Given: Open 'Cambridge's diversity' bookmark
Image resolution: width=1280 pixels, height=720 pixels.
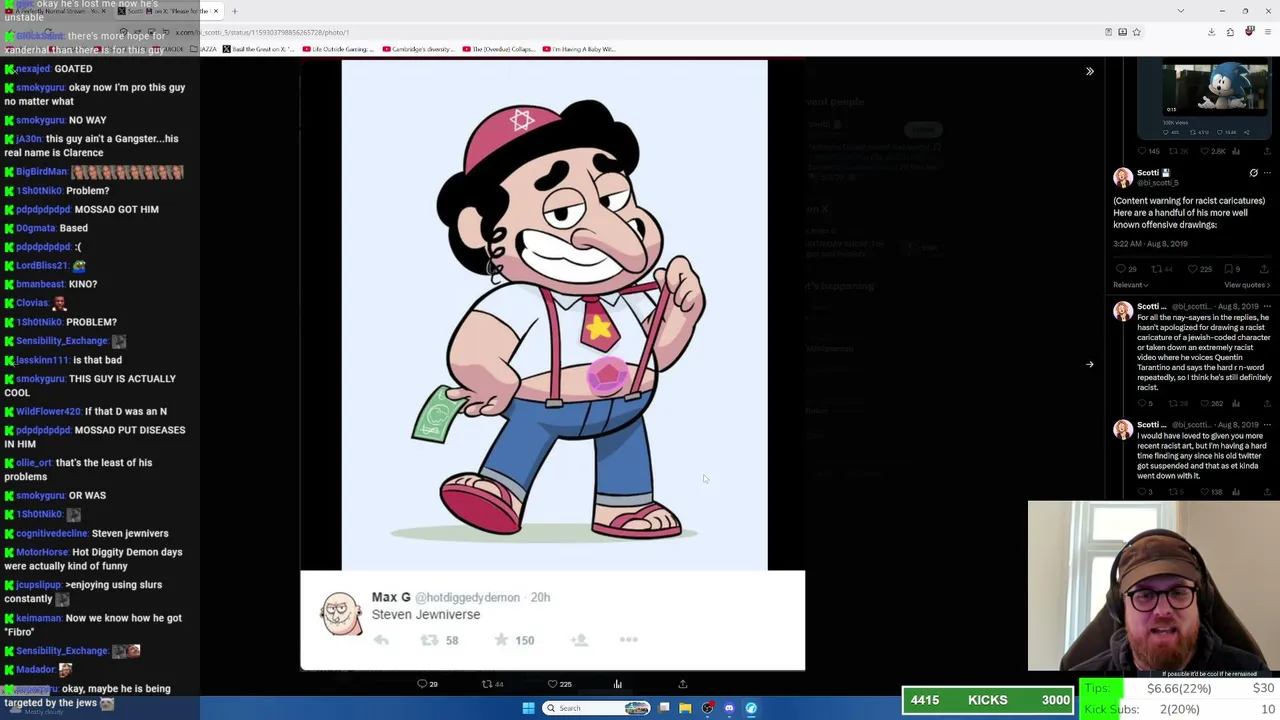Looking at the screenshot, I should coord(418,49).
